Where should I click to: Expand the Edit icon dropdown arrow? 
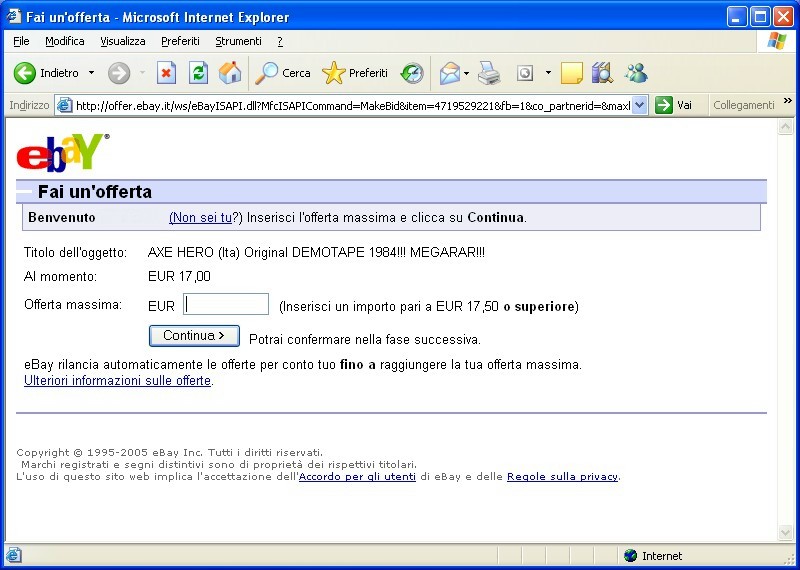[x=548, y=73]
